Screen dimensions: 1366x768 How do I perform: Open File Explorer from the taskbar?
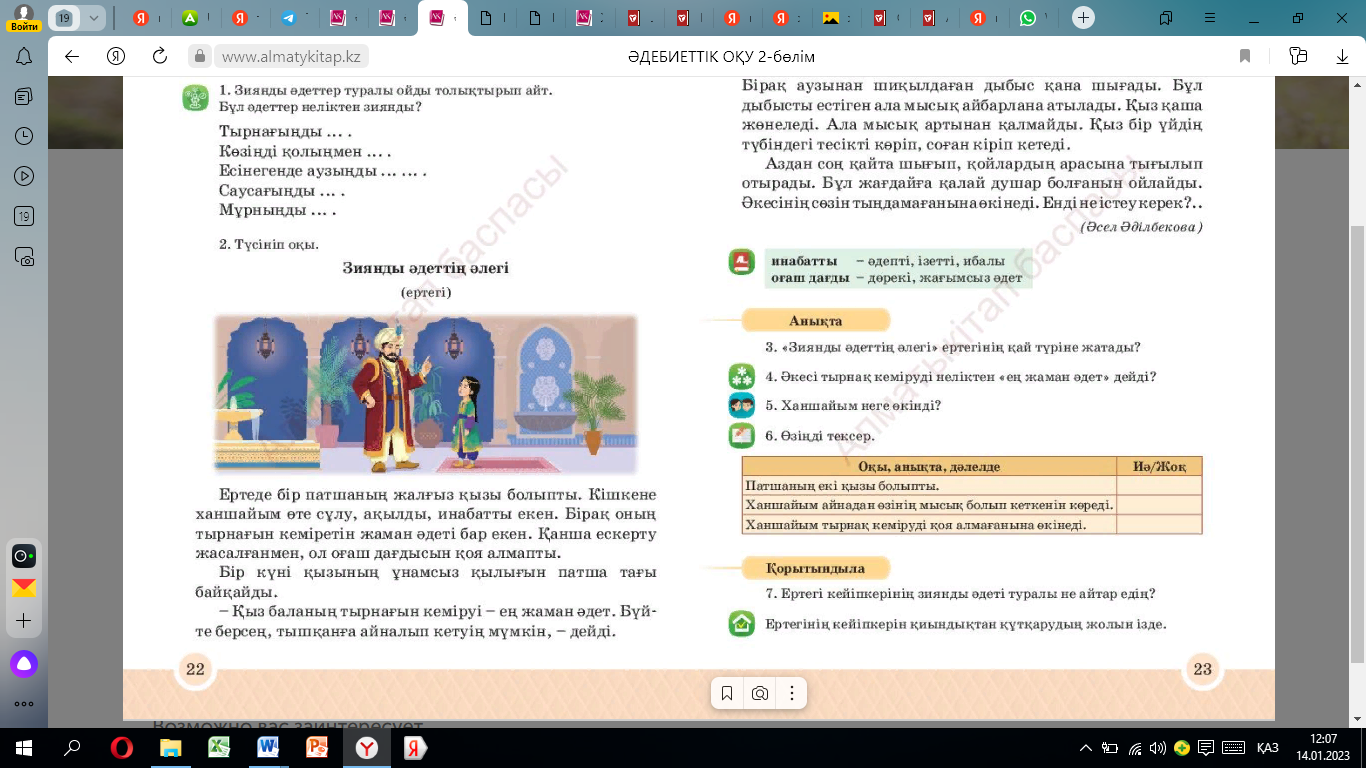tap(171, 748)
